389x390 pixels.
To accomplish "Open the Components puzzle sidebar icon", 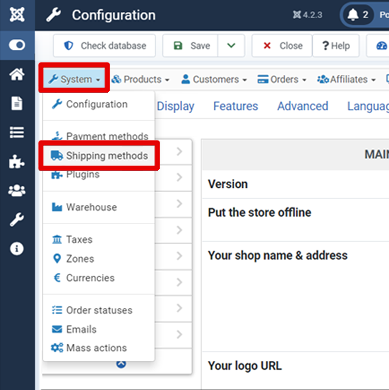I will (x=17, y=162).
